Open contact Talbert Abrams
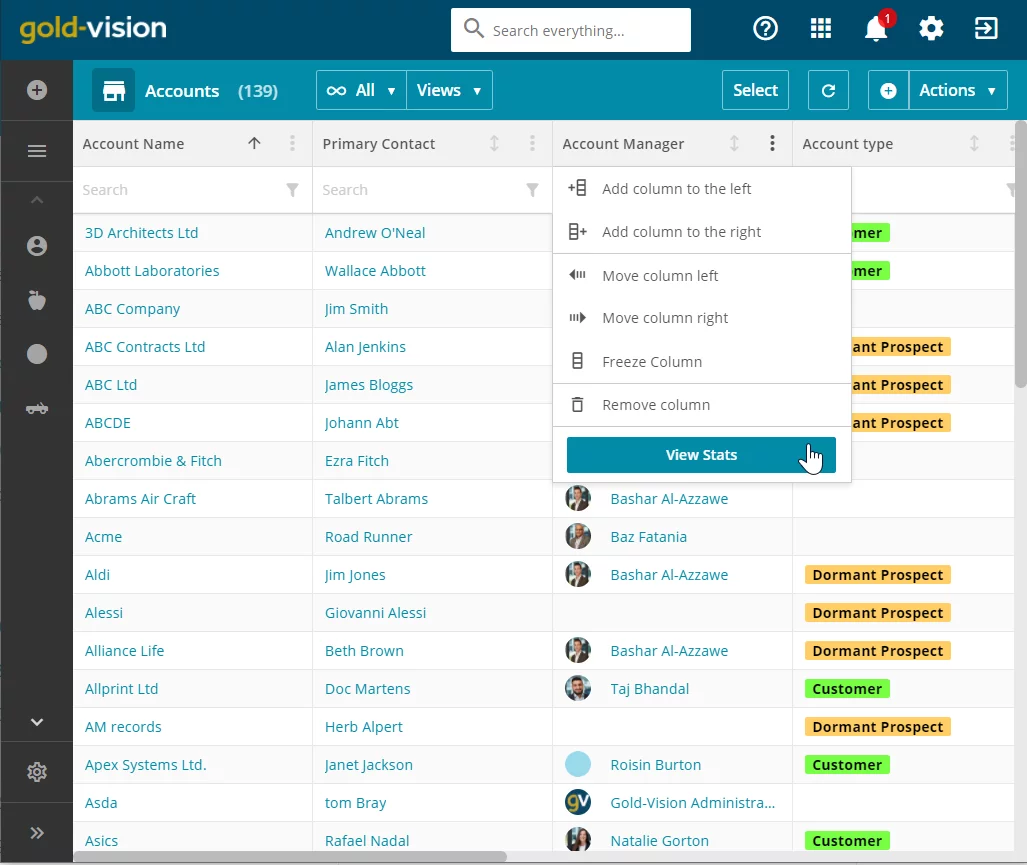This screenshot has width=1027, height=865. tap(377, 499)
